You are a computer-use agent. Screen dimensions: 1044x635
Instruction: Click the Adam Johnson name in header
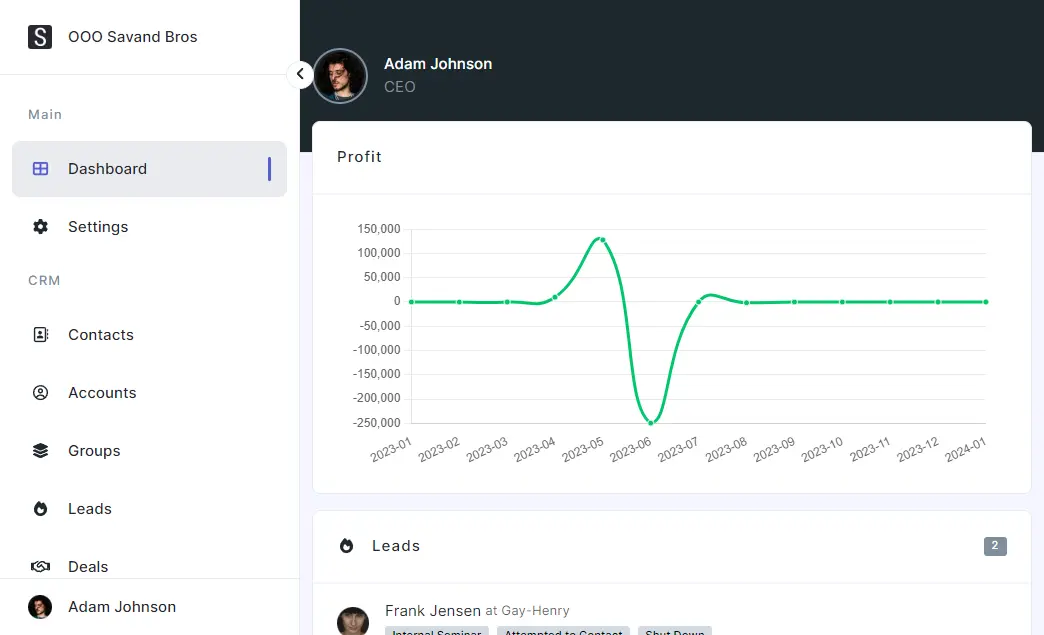pos(438,64)
